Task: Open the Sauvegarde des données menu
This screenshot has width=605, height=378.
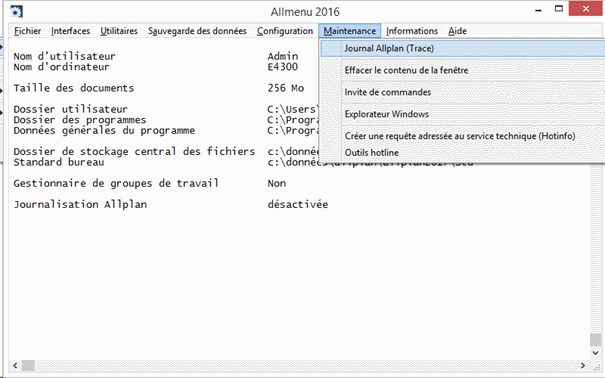Action: click(197, 31)
